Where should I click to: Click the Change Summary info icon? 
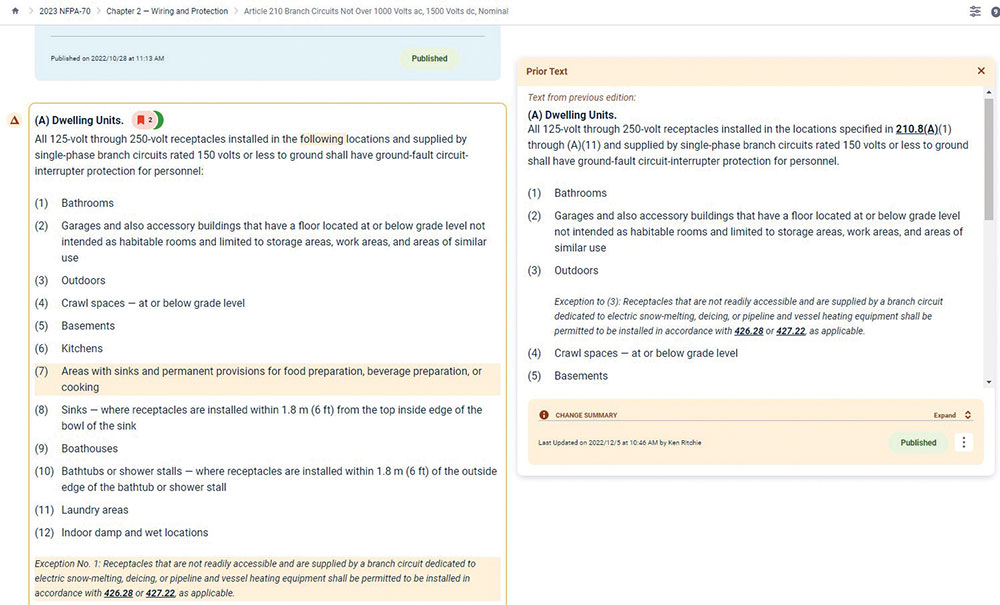[x=544, y=415]
